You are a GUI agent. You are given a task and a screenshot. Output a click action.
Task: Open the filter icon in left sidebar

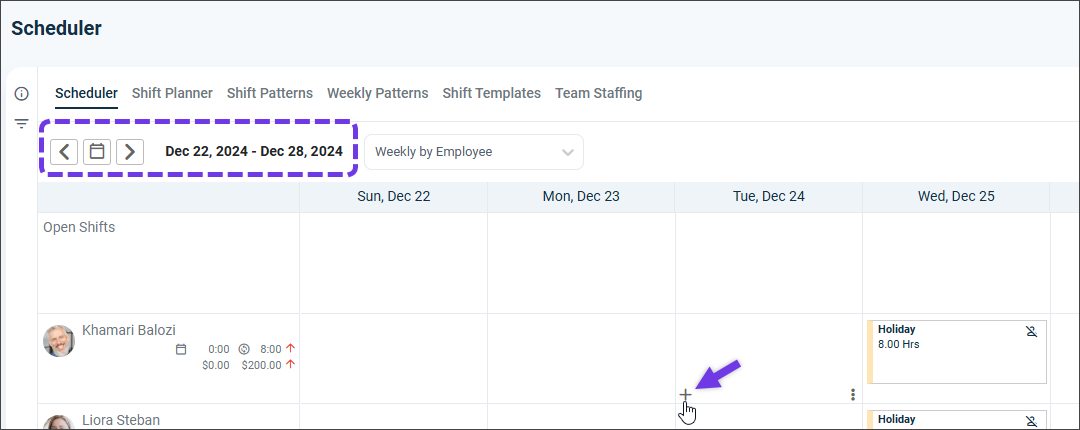(x=21, y=124)
